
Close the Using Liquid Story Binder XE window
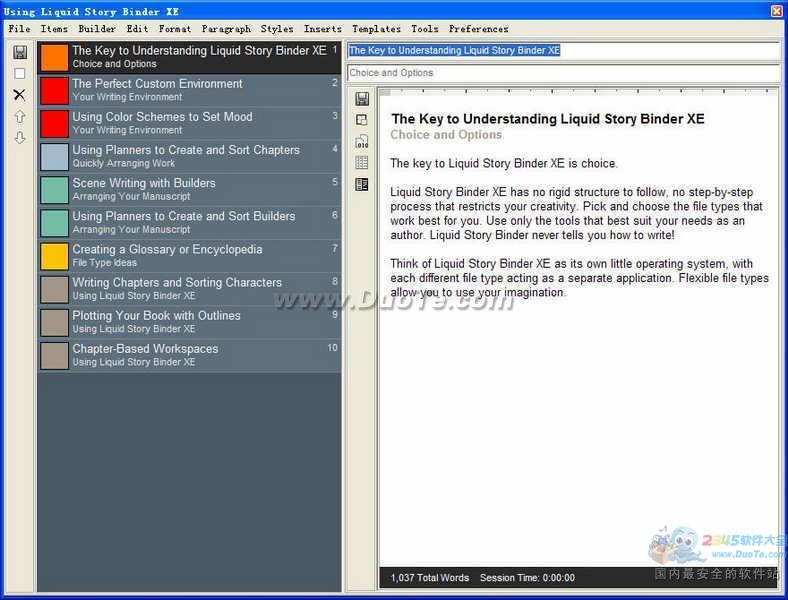tap(776, 11)
